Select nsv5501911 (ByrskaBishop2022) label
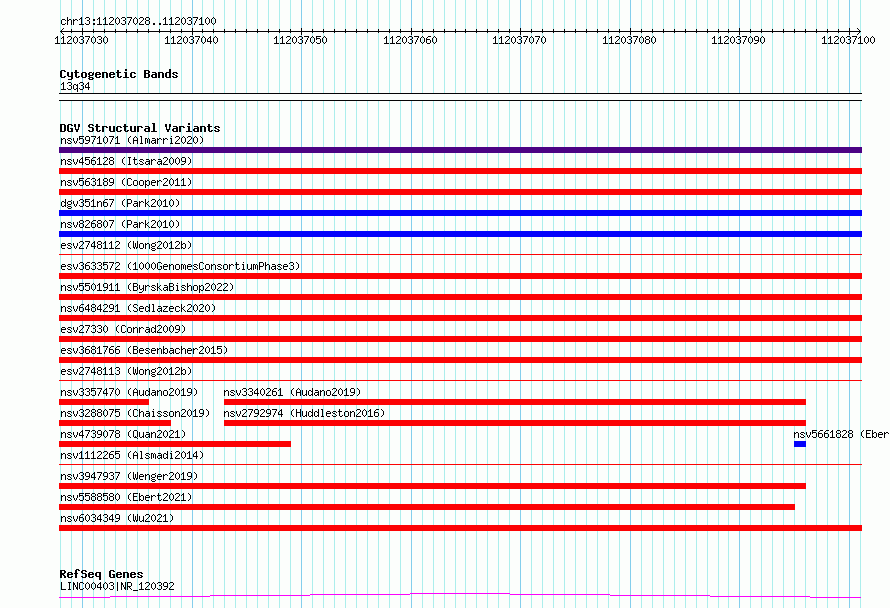Viewport: 890px width, 608px height. 147,287
